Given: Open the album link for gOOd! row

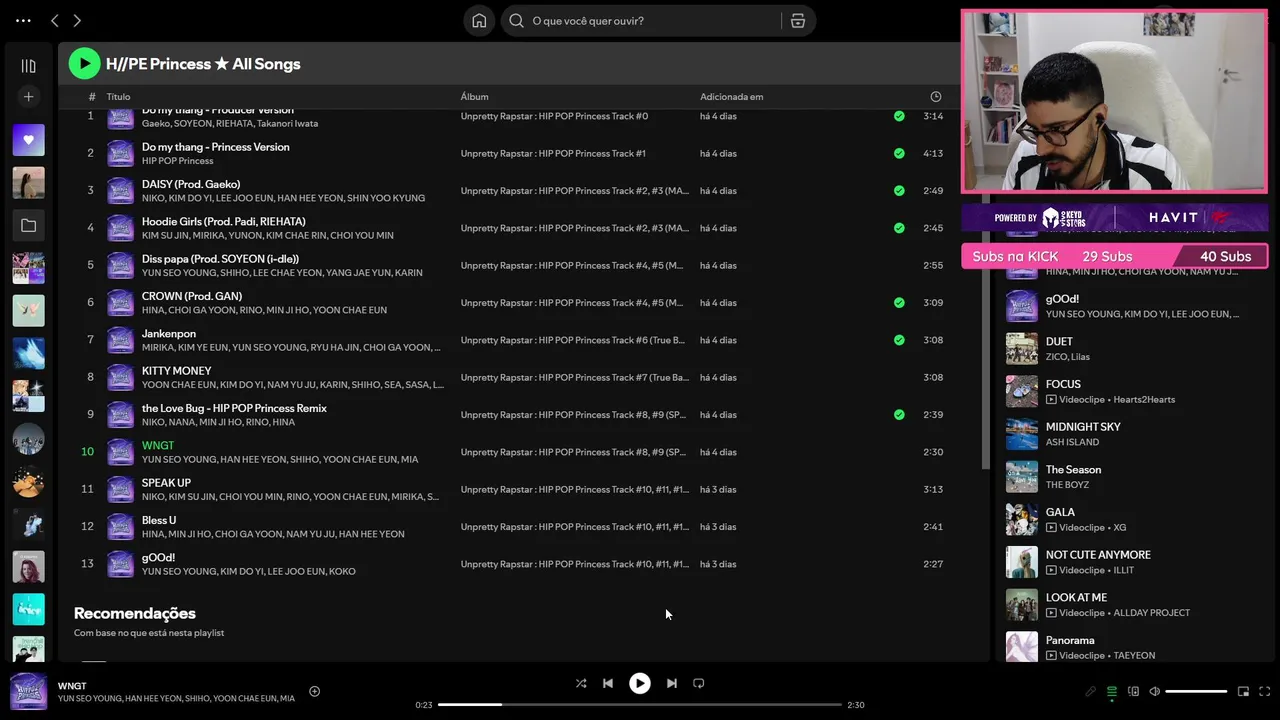Looking at the screenshot, I should point(574,564).
